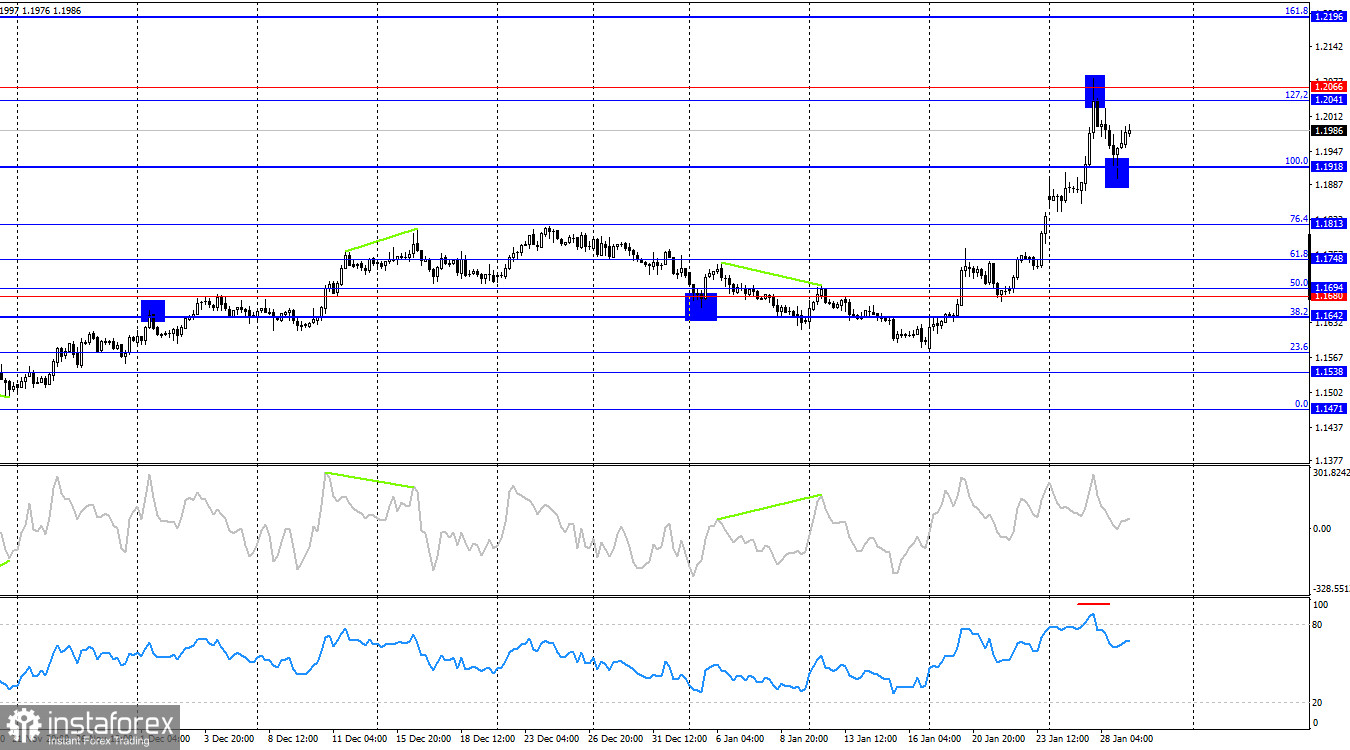This screenshot has height=750, width=1350.
Task: Click the 301.8242 oscillator scale value
Action: [1330, 473]
